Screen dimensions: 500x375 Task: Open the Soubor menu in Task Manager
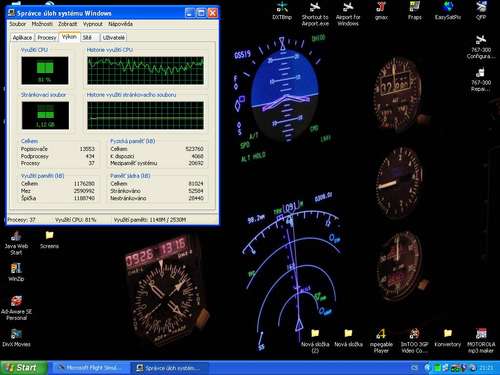(x=17, y=24)
